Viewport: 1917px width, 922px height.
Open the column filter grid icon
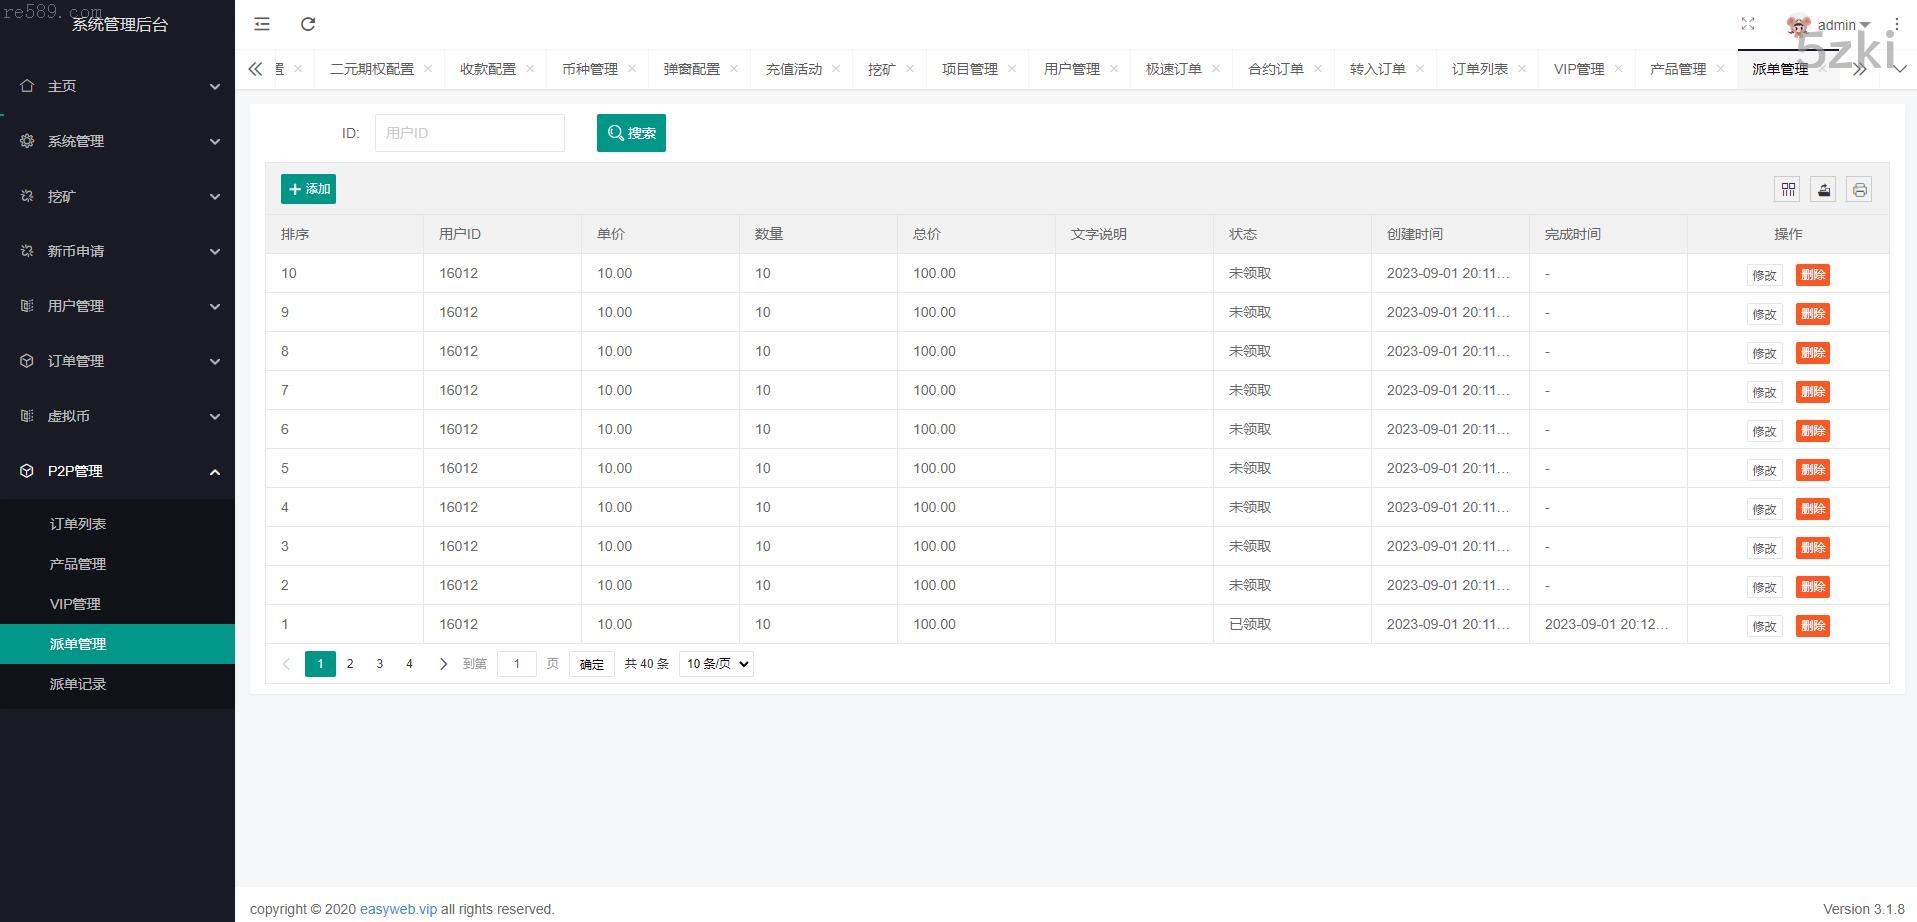(x=1788, y=189)
